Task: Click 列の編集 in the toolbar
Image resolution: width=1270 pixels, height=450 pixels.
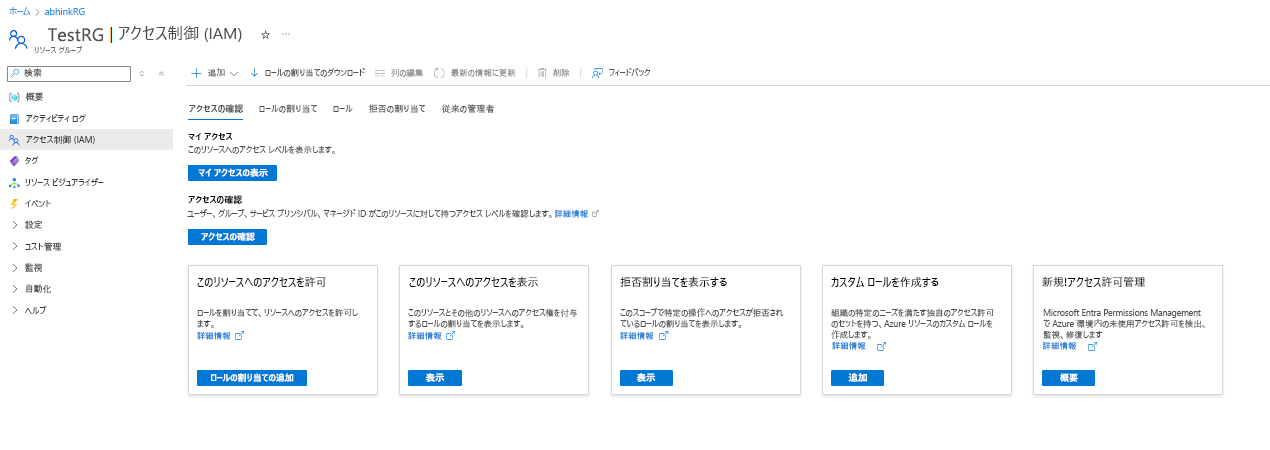Action: tap(399, 73)
